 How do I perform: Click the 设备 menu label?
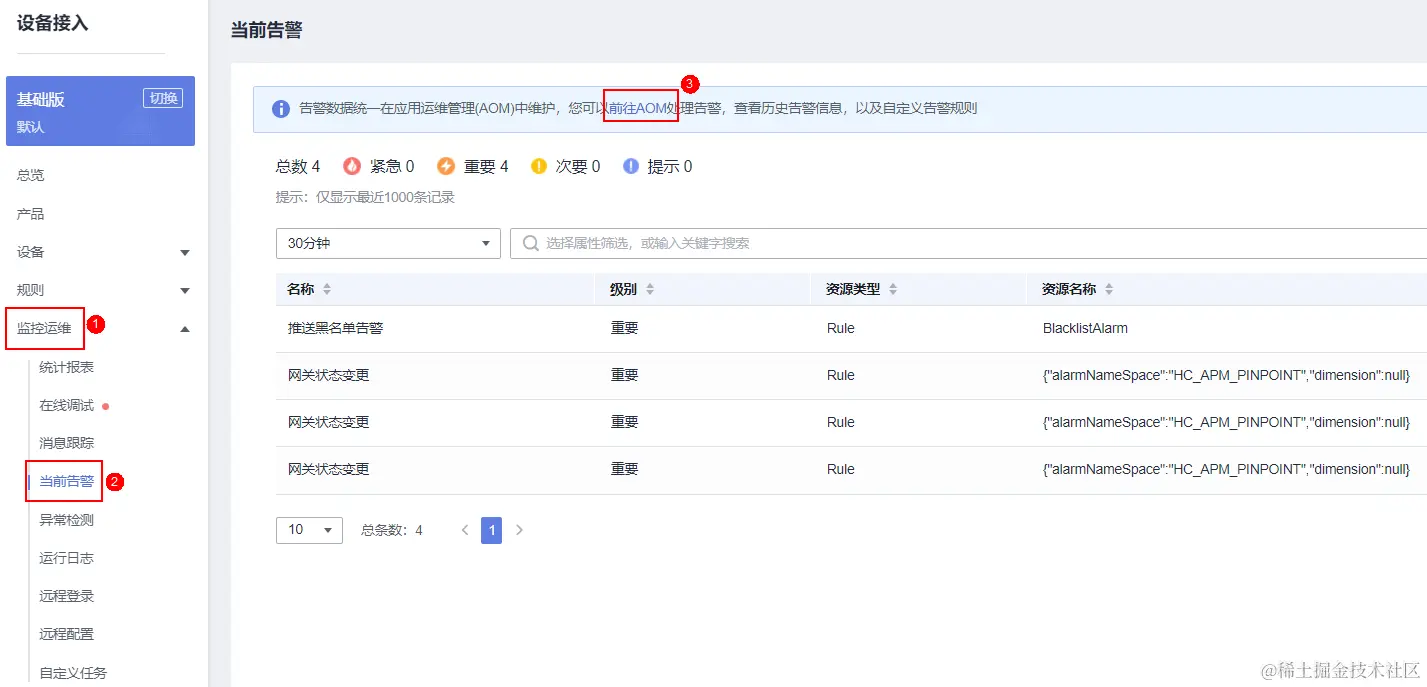point(31,252)
